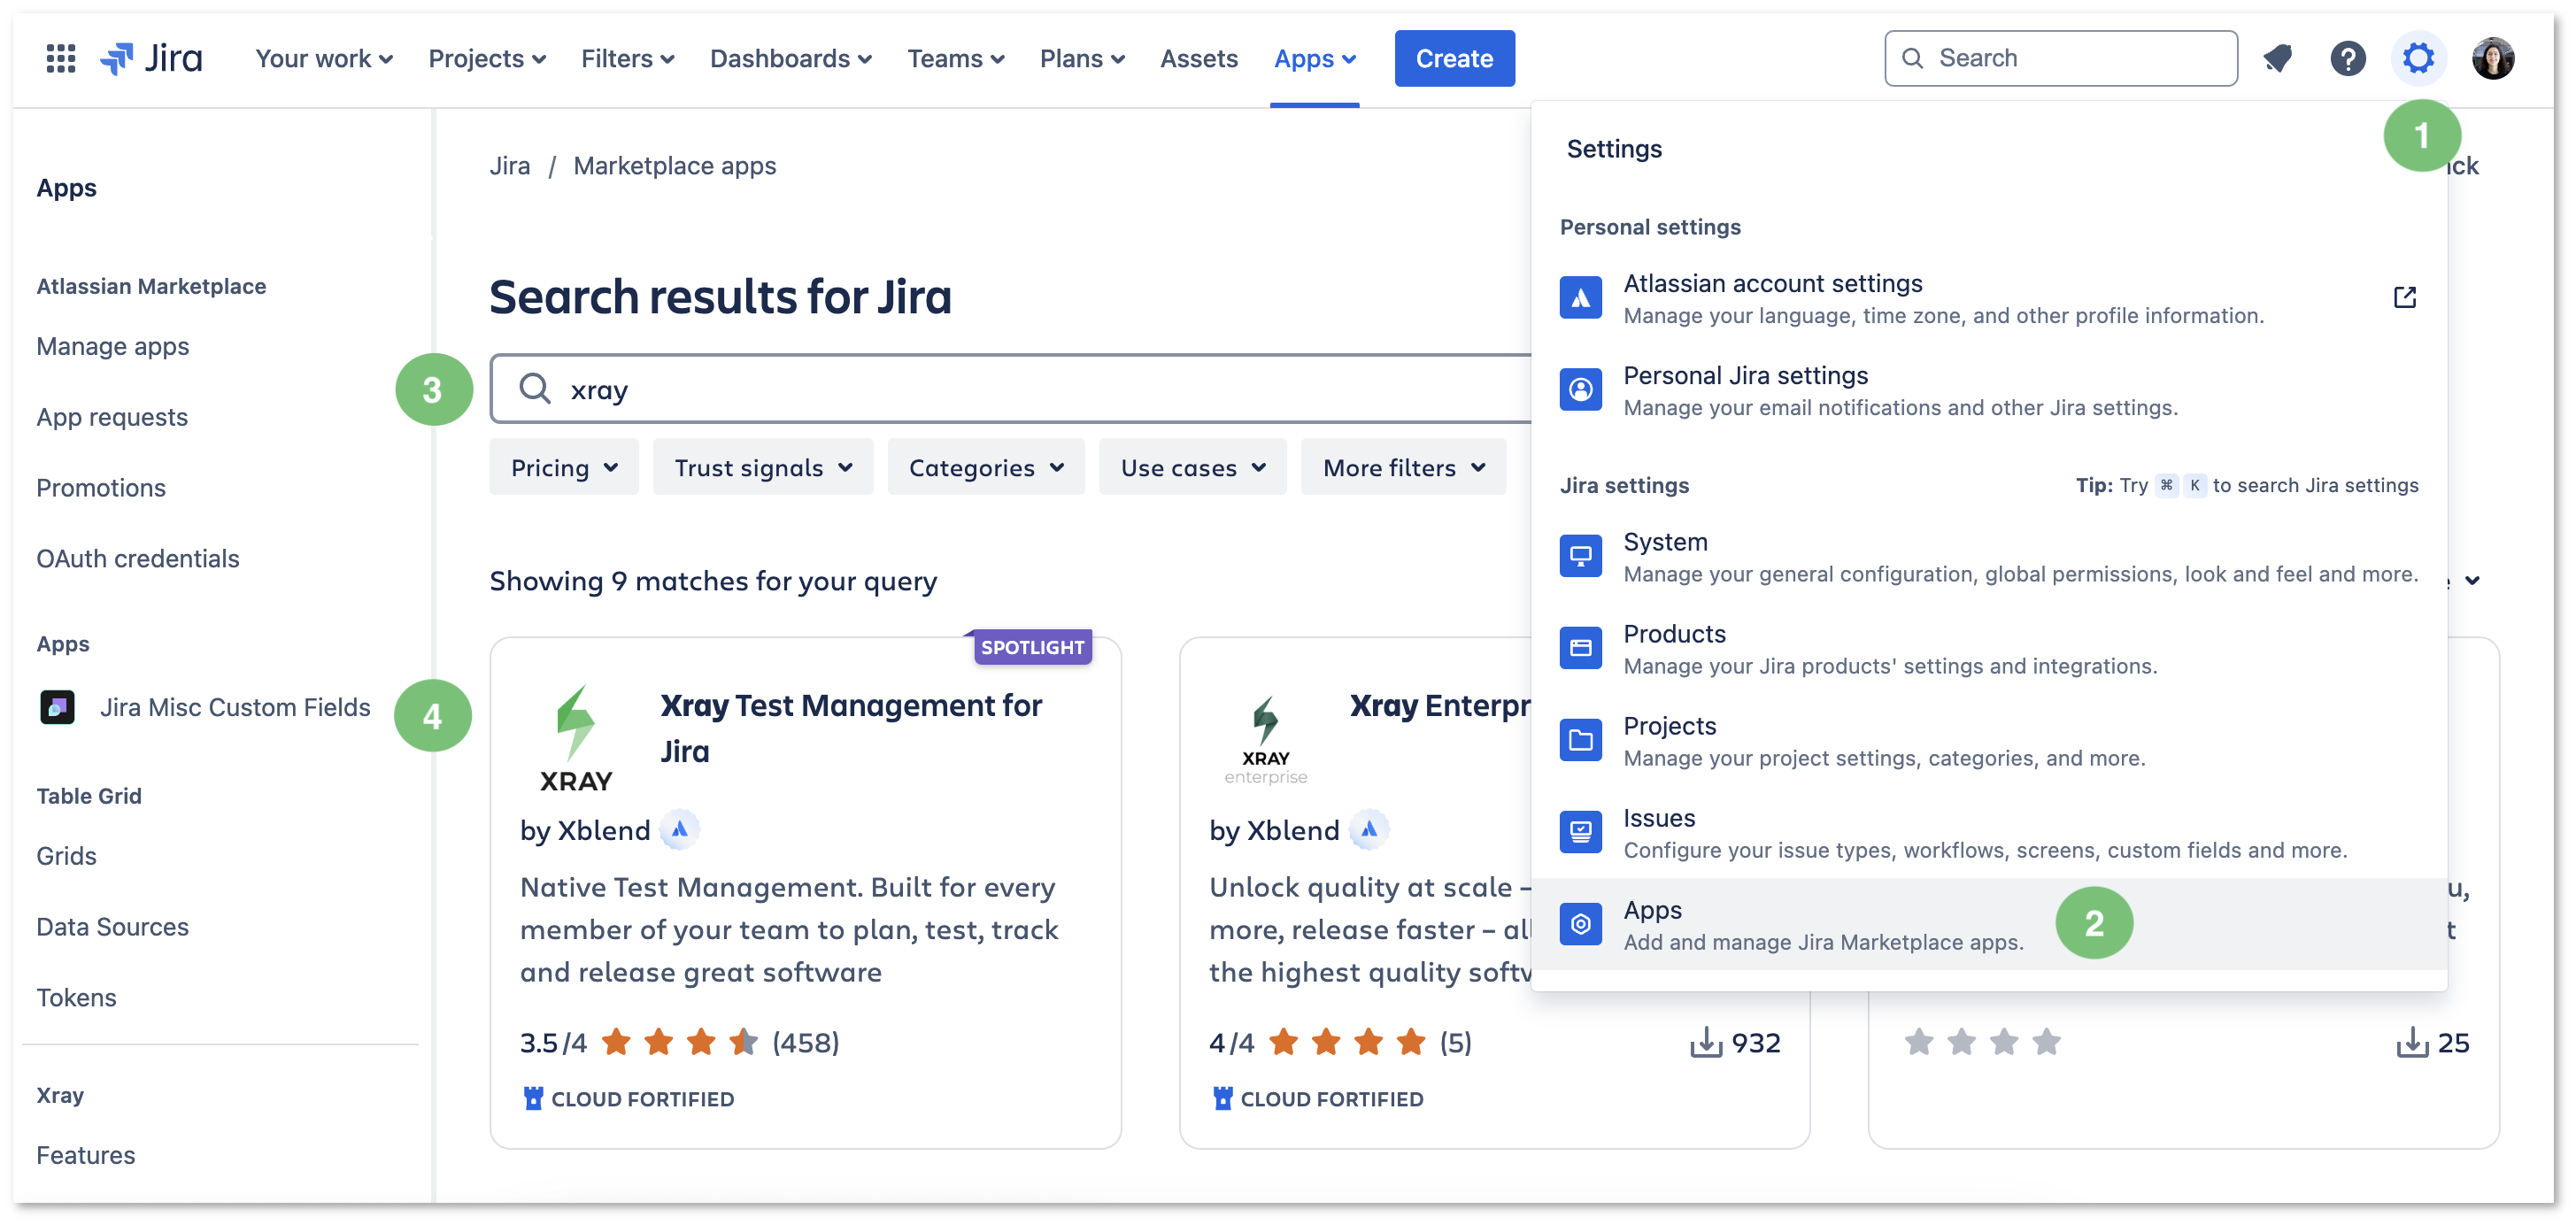Click the Create button
Screen dimensions: 2576x1225
[1454, 58]
